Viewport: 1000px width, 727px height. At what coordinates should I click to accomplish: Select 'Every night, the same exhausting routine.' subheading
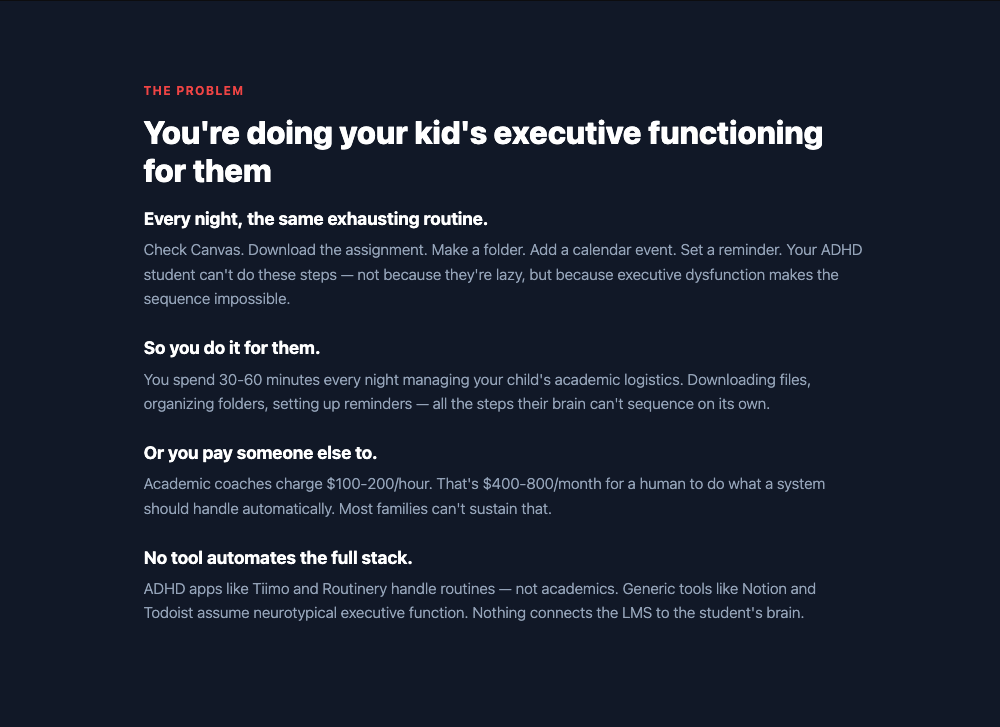click(x=316, y=219)
